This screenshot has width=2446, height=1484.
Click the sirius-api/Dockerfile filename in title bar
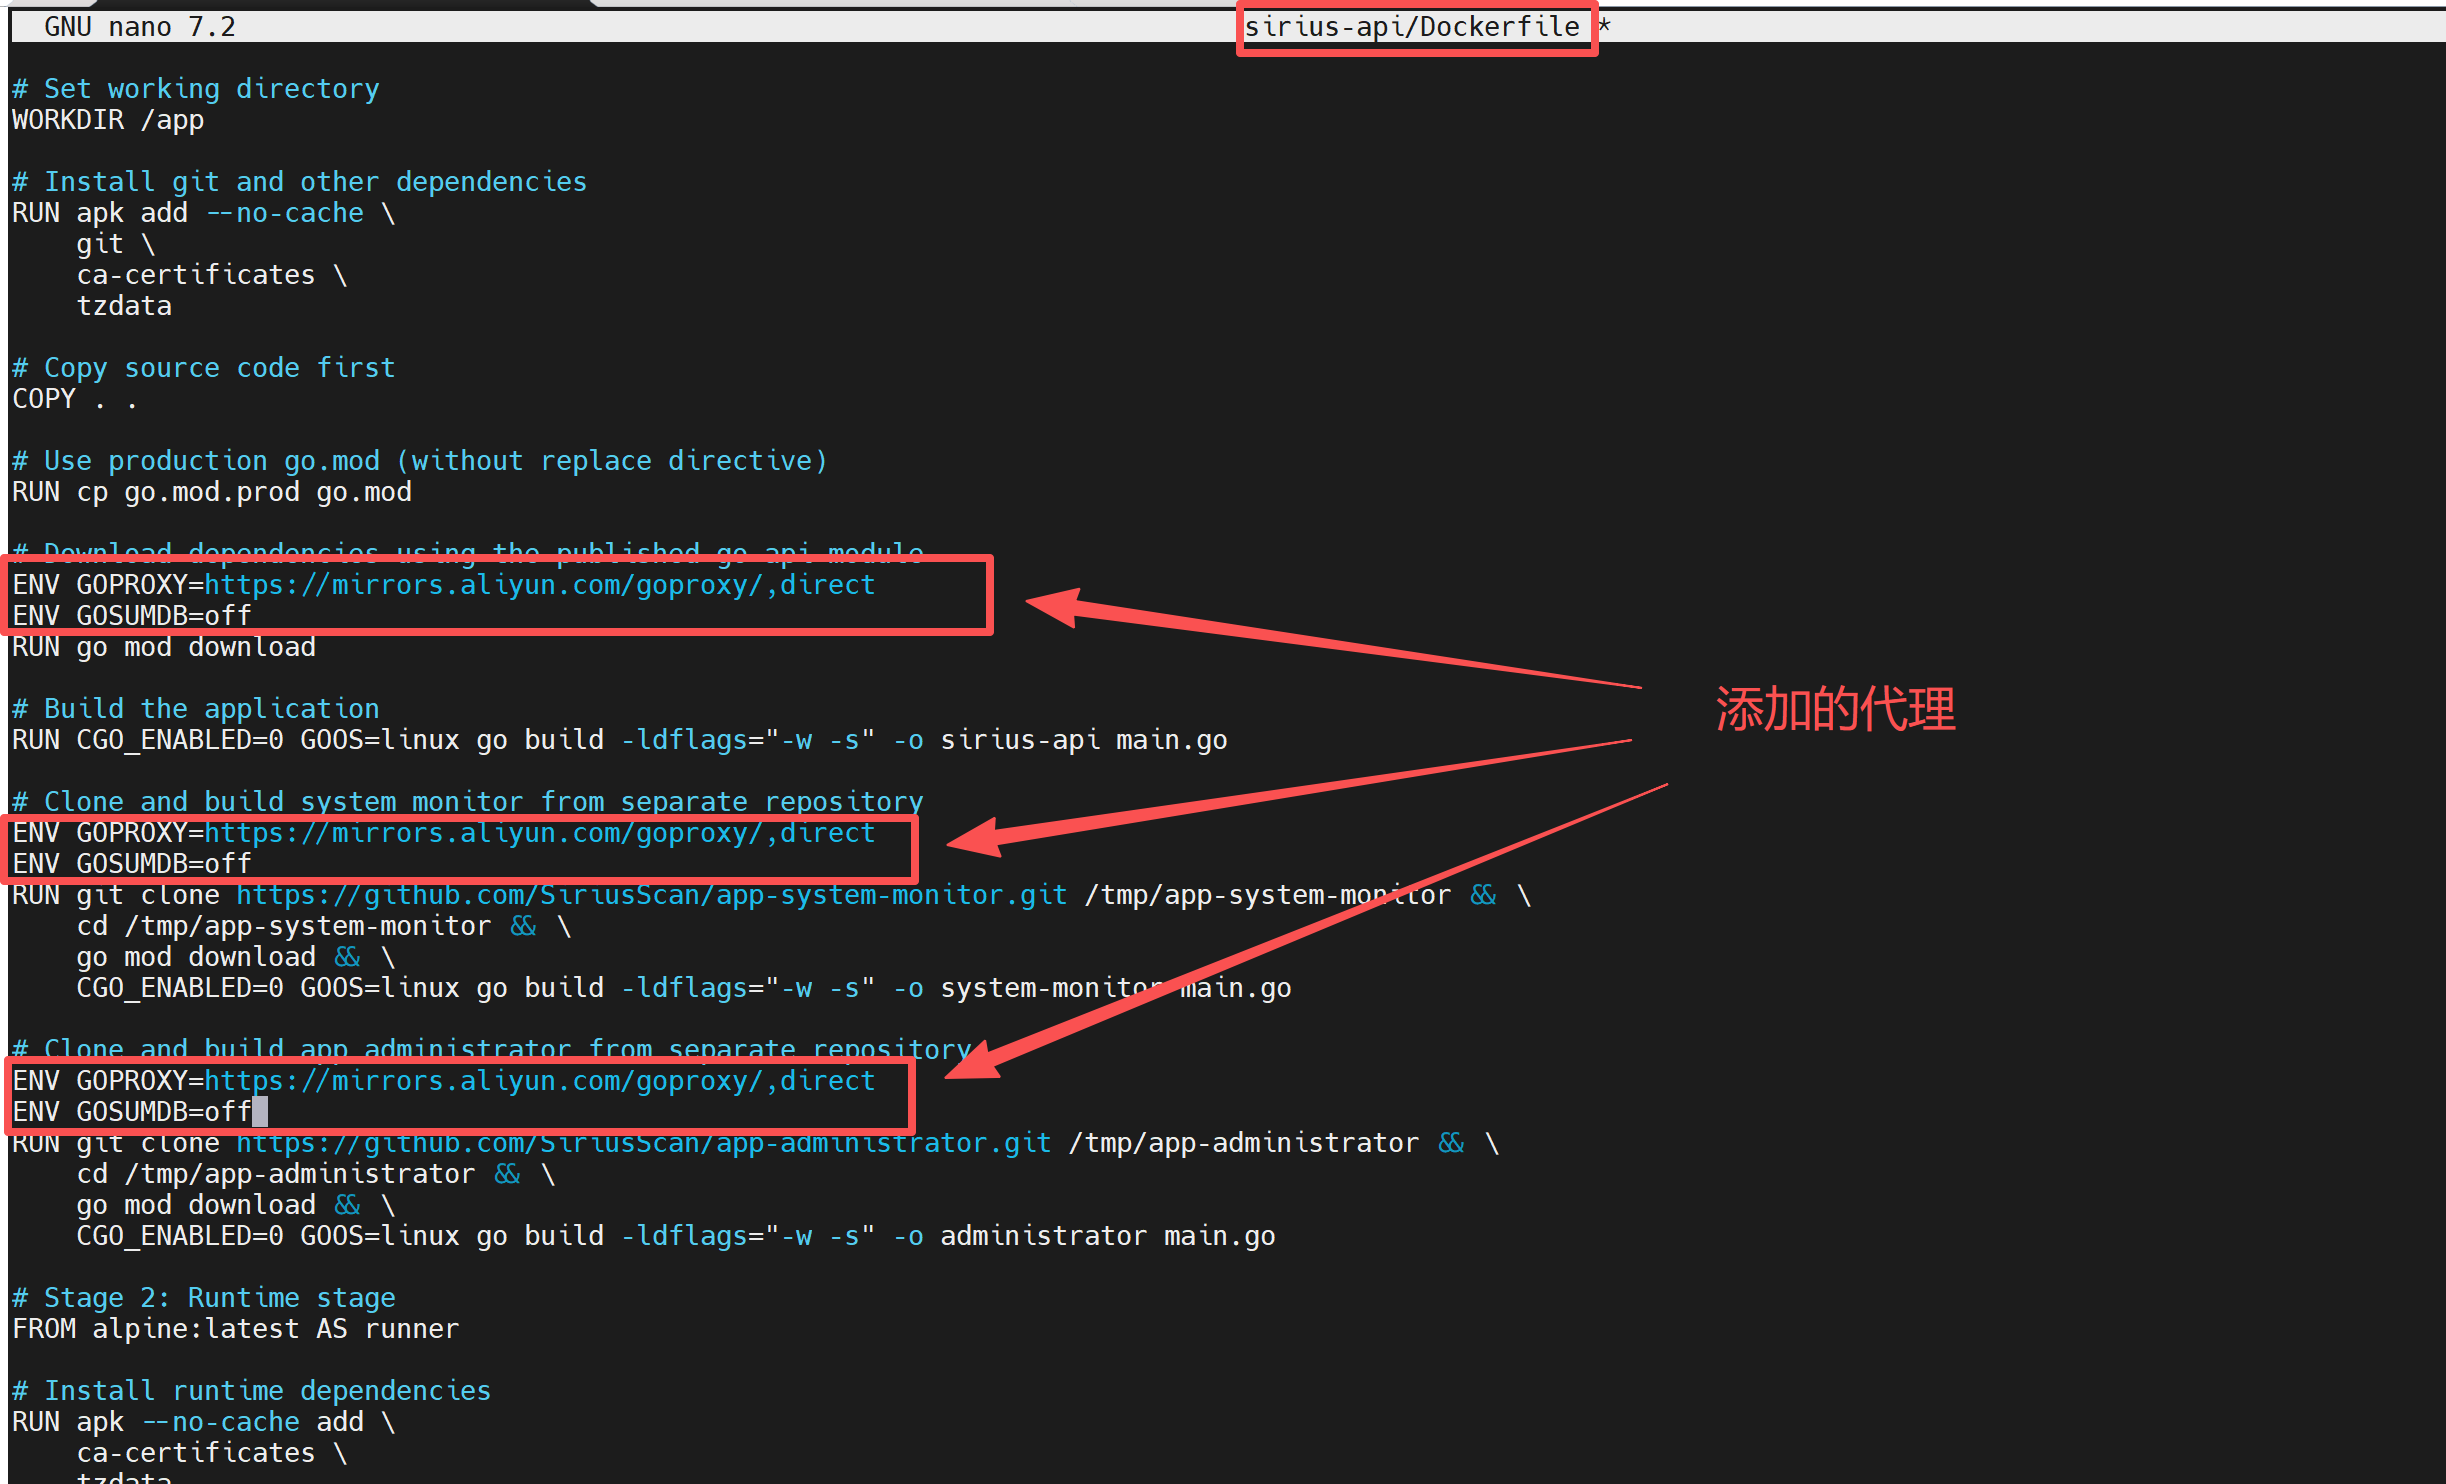tap(1411, 27)
